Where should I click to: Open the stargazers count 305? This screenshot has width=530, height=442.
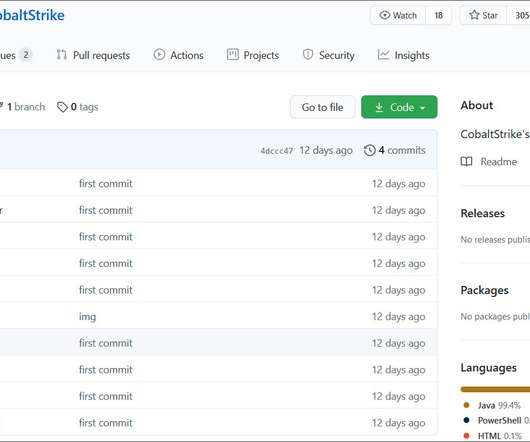point(521,16)
